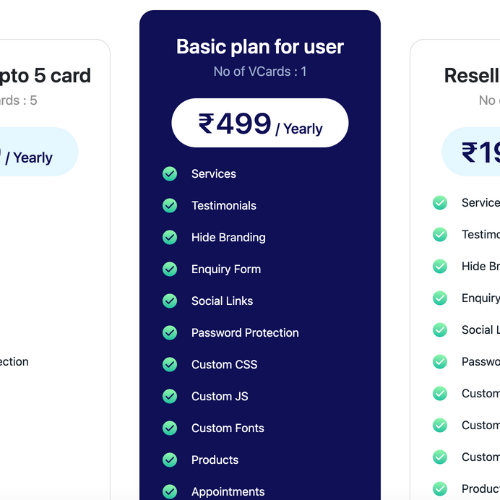This screenshot has width=500, height=500.
Task: Click the Password Protection feature label
Action: tap(245, 333)
